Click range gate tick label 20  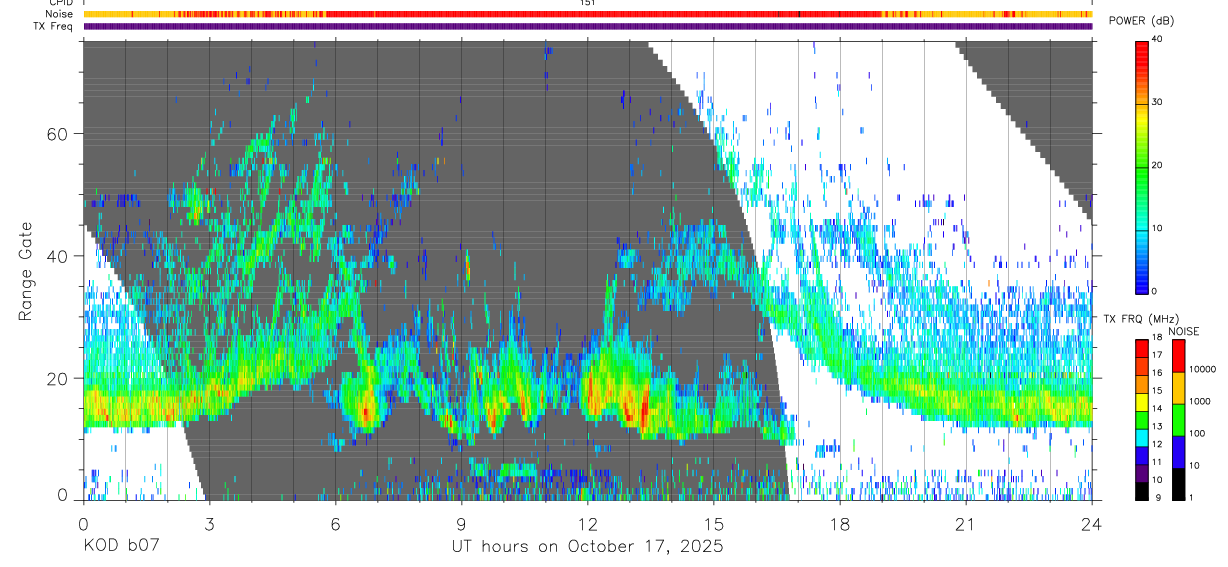tap(57, 378)
